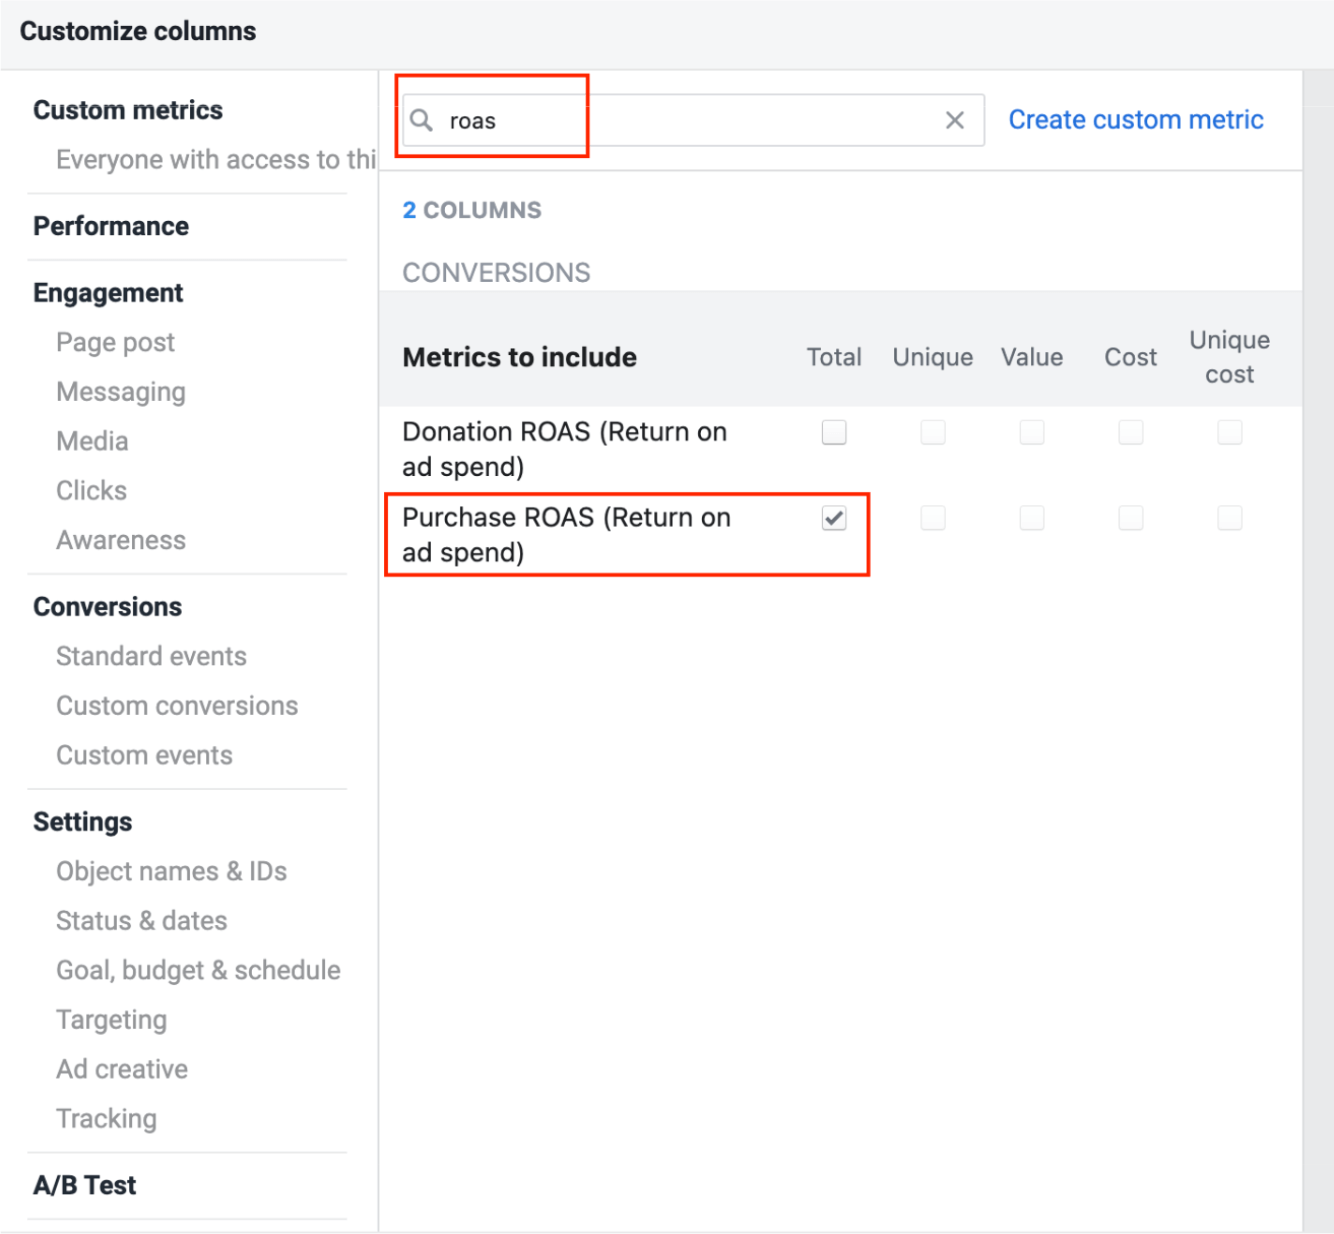Toggle Donation ROAS Cost checkbox
Viewport: 1334px width, 1234px height.
pyautogui.click(x=1131, y=432)
